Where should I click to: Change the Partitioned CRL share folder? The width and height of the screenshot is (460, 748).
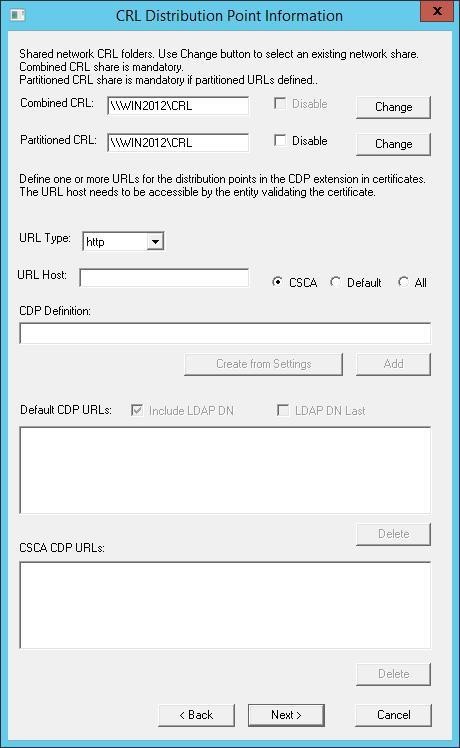[393, 144]
